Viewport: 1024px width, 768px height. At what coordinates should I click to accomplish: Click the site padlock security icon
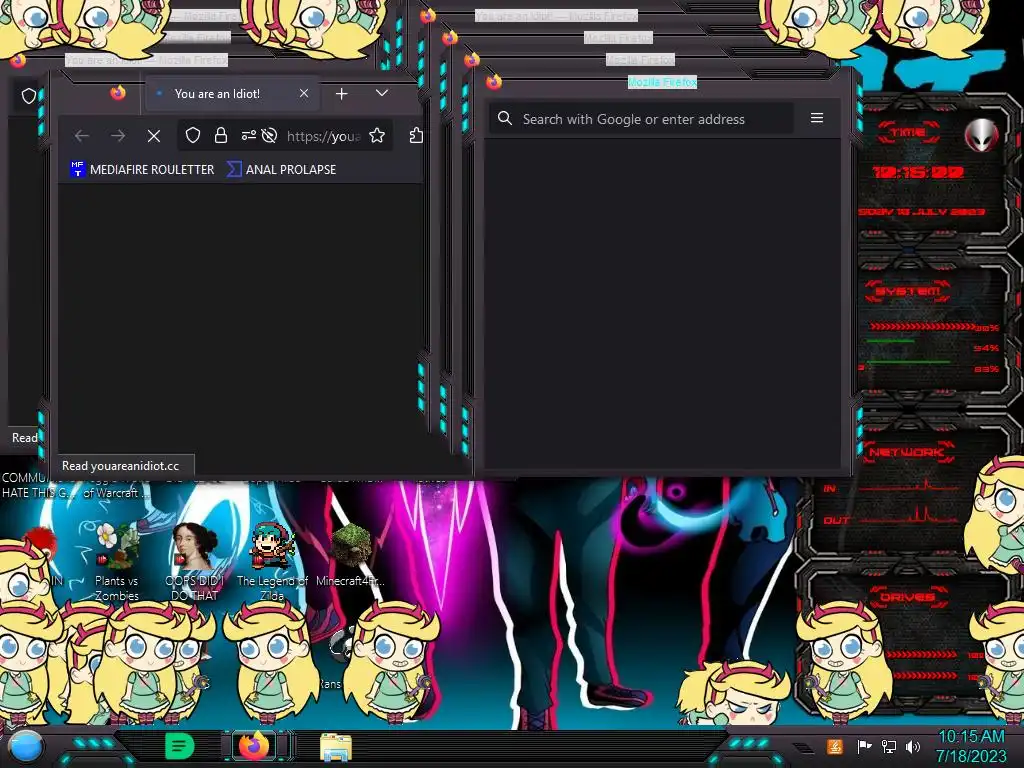221,135
